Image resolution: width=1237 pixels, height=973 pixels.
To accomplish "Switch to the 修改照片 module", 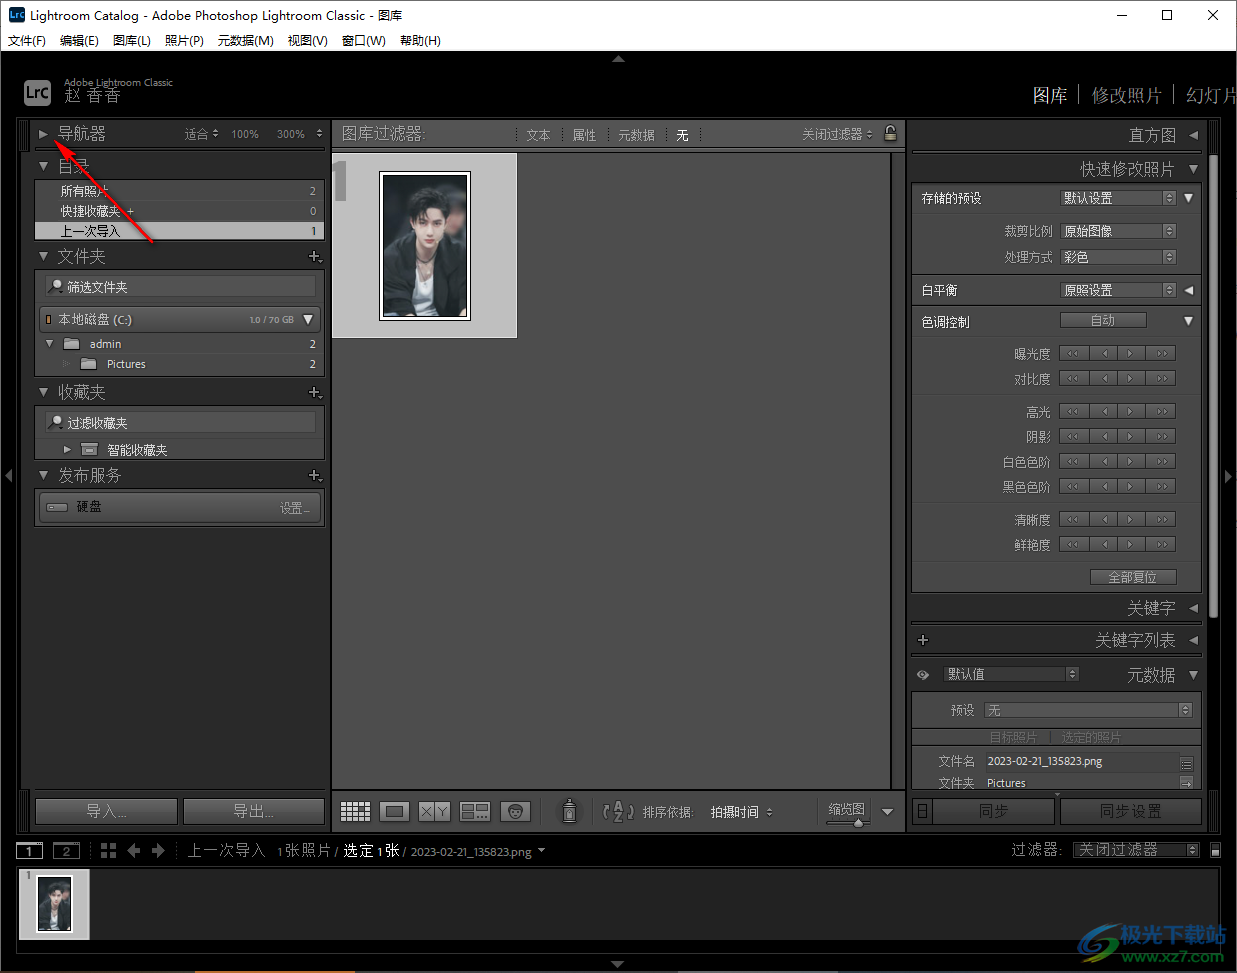I will click(1127, 95).
